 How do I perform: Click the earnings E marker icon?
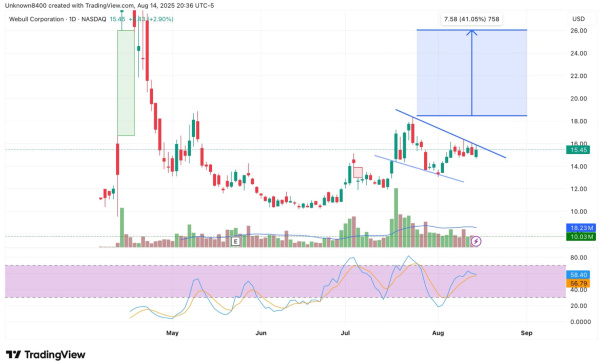pyautogui.click(x=235, y=241)
